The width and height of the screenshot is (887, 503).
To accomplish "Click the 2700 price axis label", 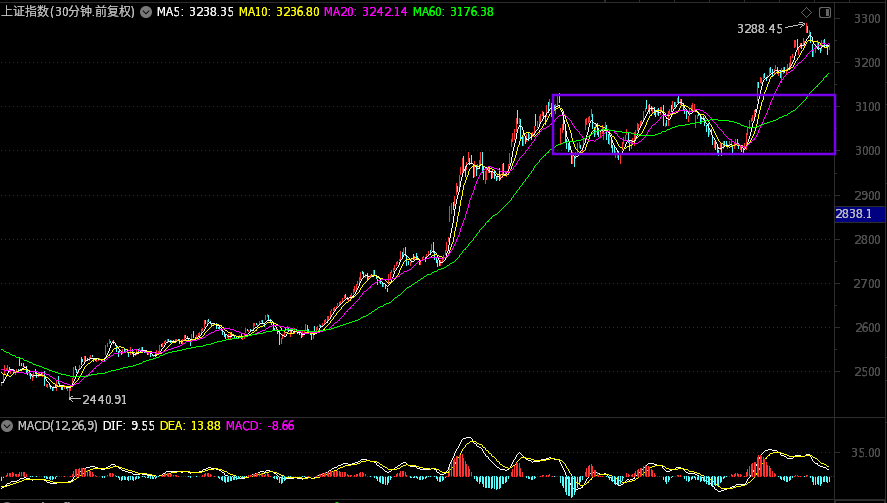I will [x=867, y=283].
